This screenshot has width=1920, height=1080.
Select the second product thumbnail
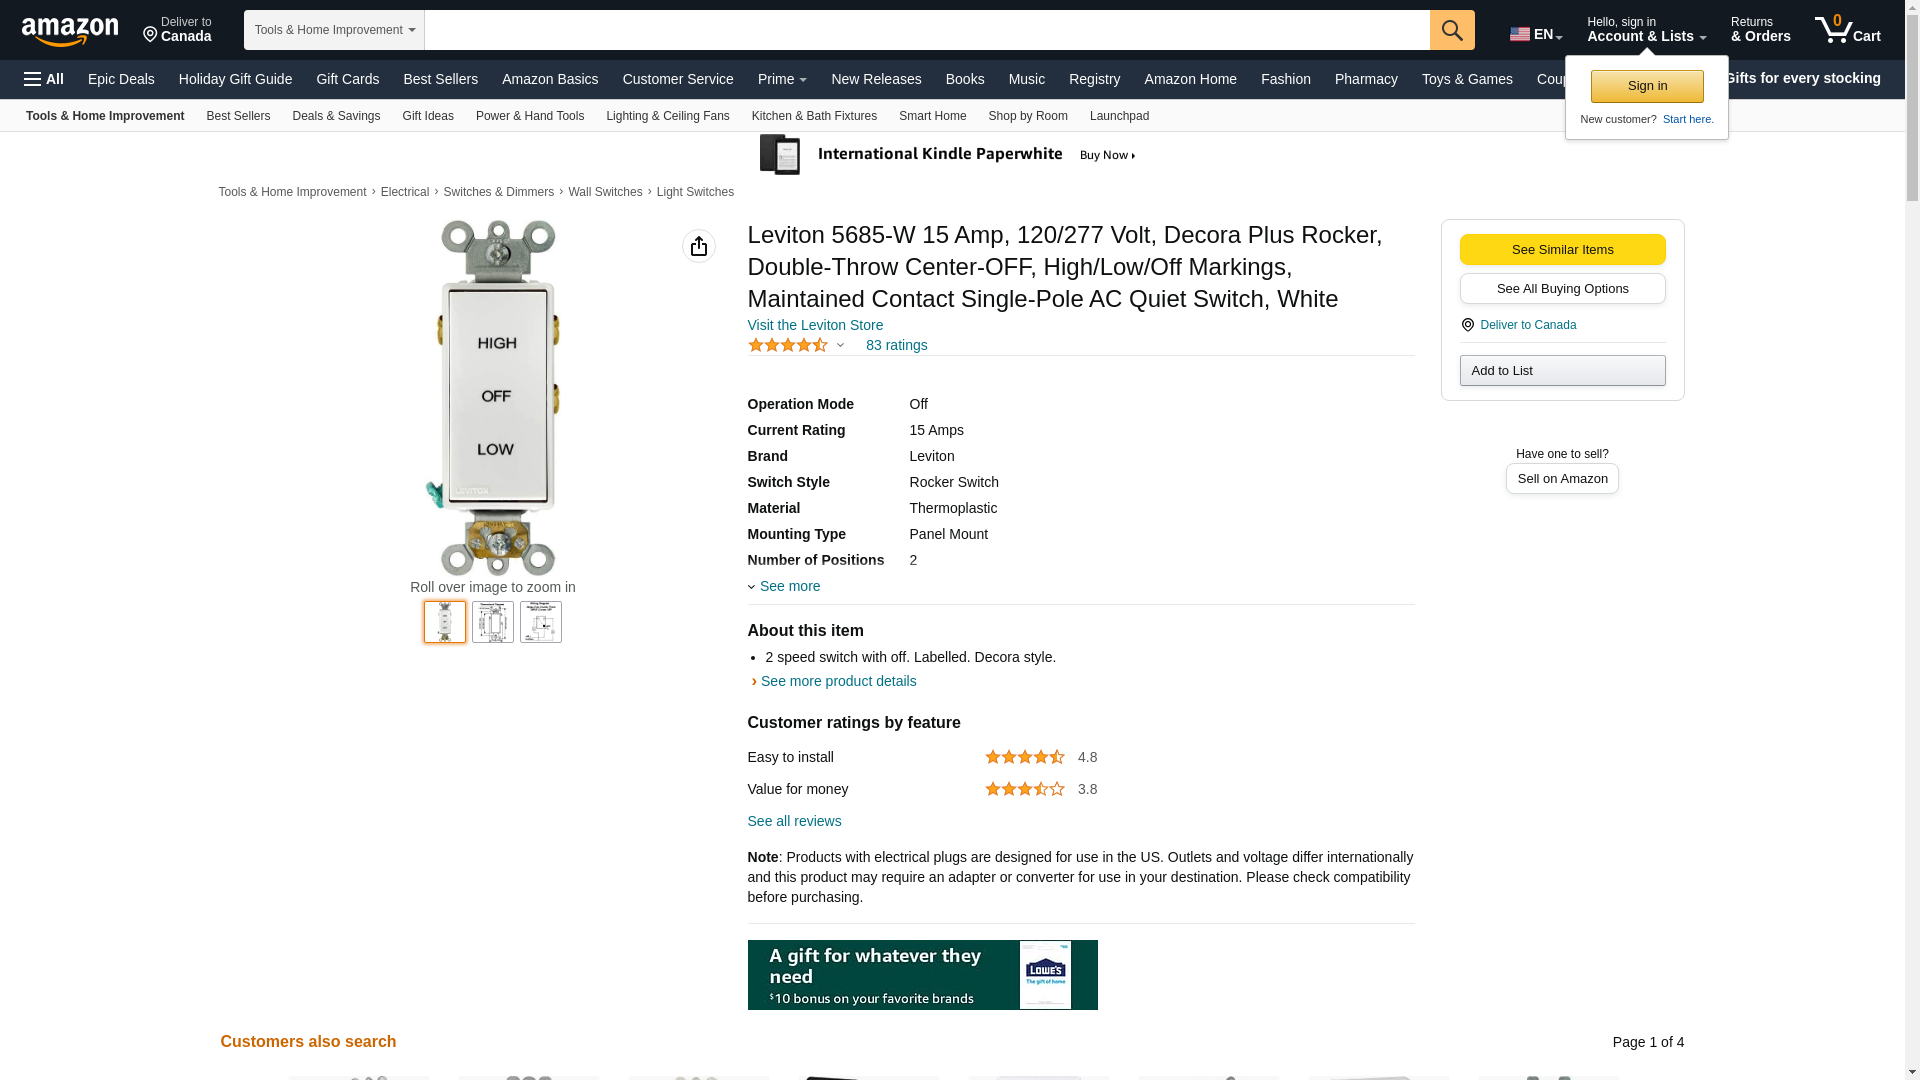(493, 622)
